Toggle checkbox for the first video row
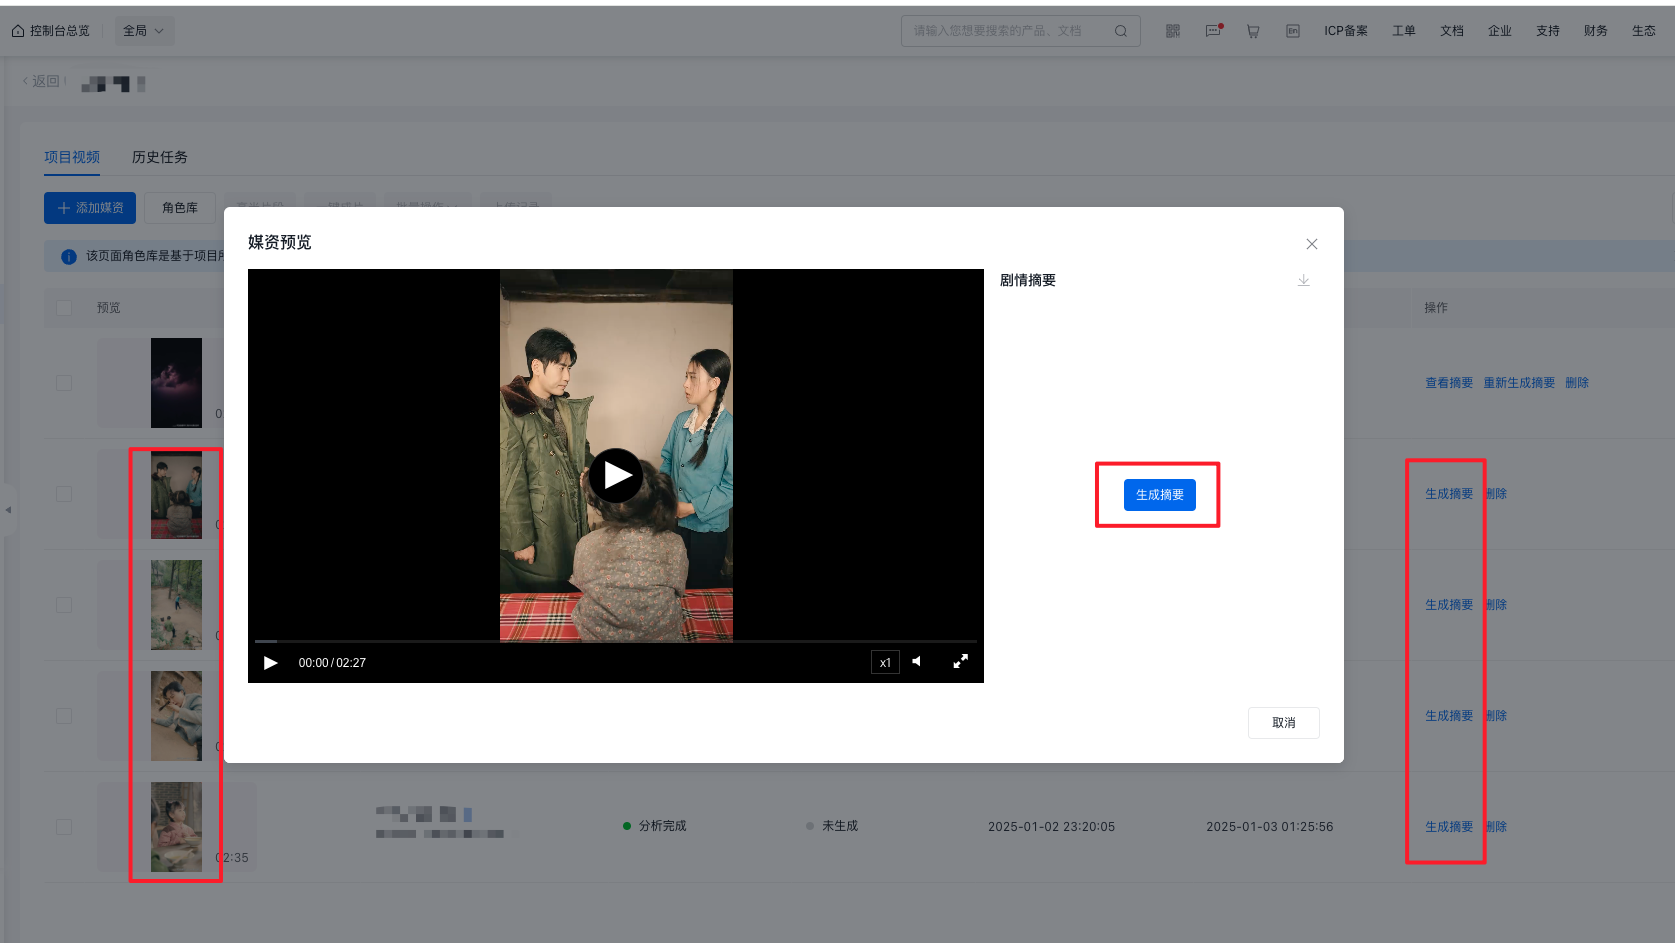This screenshot has height=943, width=1675. (x=64, y=383)
